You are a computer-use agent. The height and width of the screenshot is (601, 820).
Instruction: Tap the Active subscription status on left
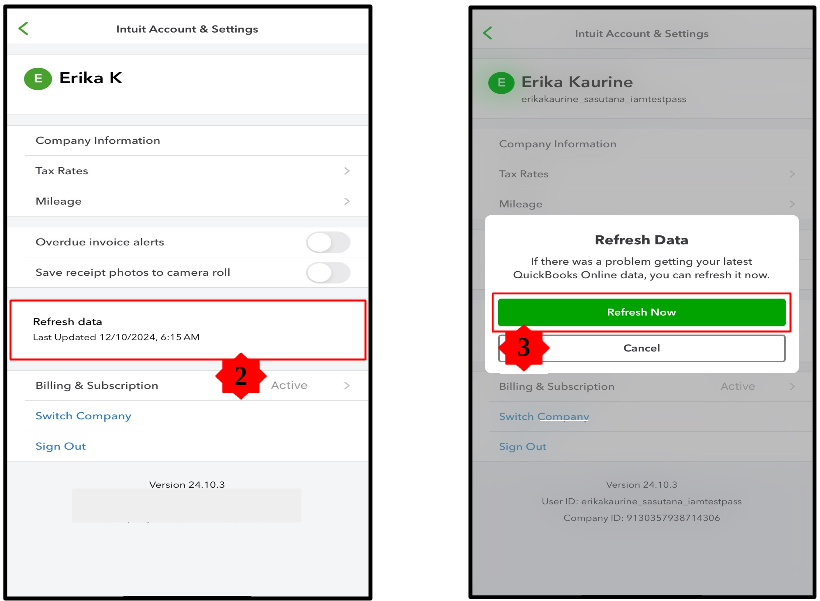[289, 385]
